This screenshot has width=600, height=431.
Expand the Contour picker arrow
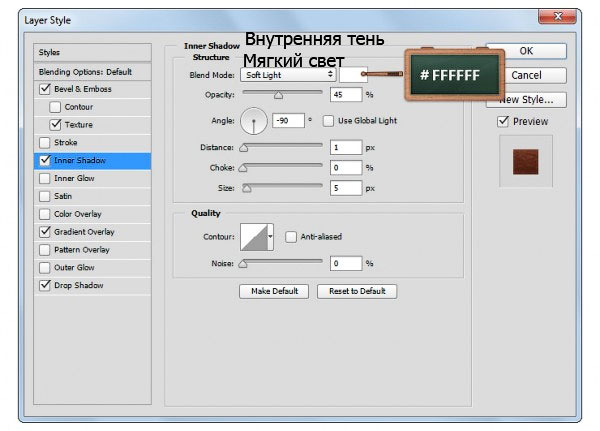270,237
